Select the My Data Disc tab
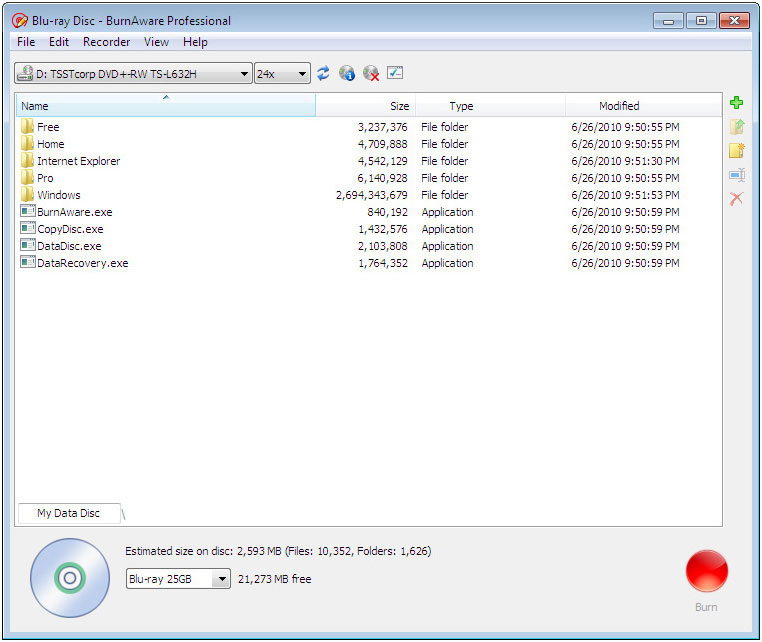762x642 pixels. [x=69, y=513]
